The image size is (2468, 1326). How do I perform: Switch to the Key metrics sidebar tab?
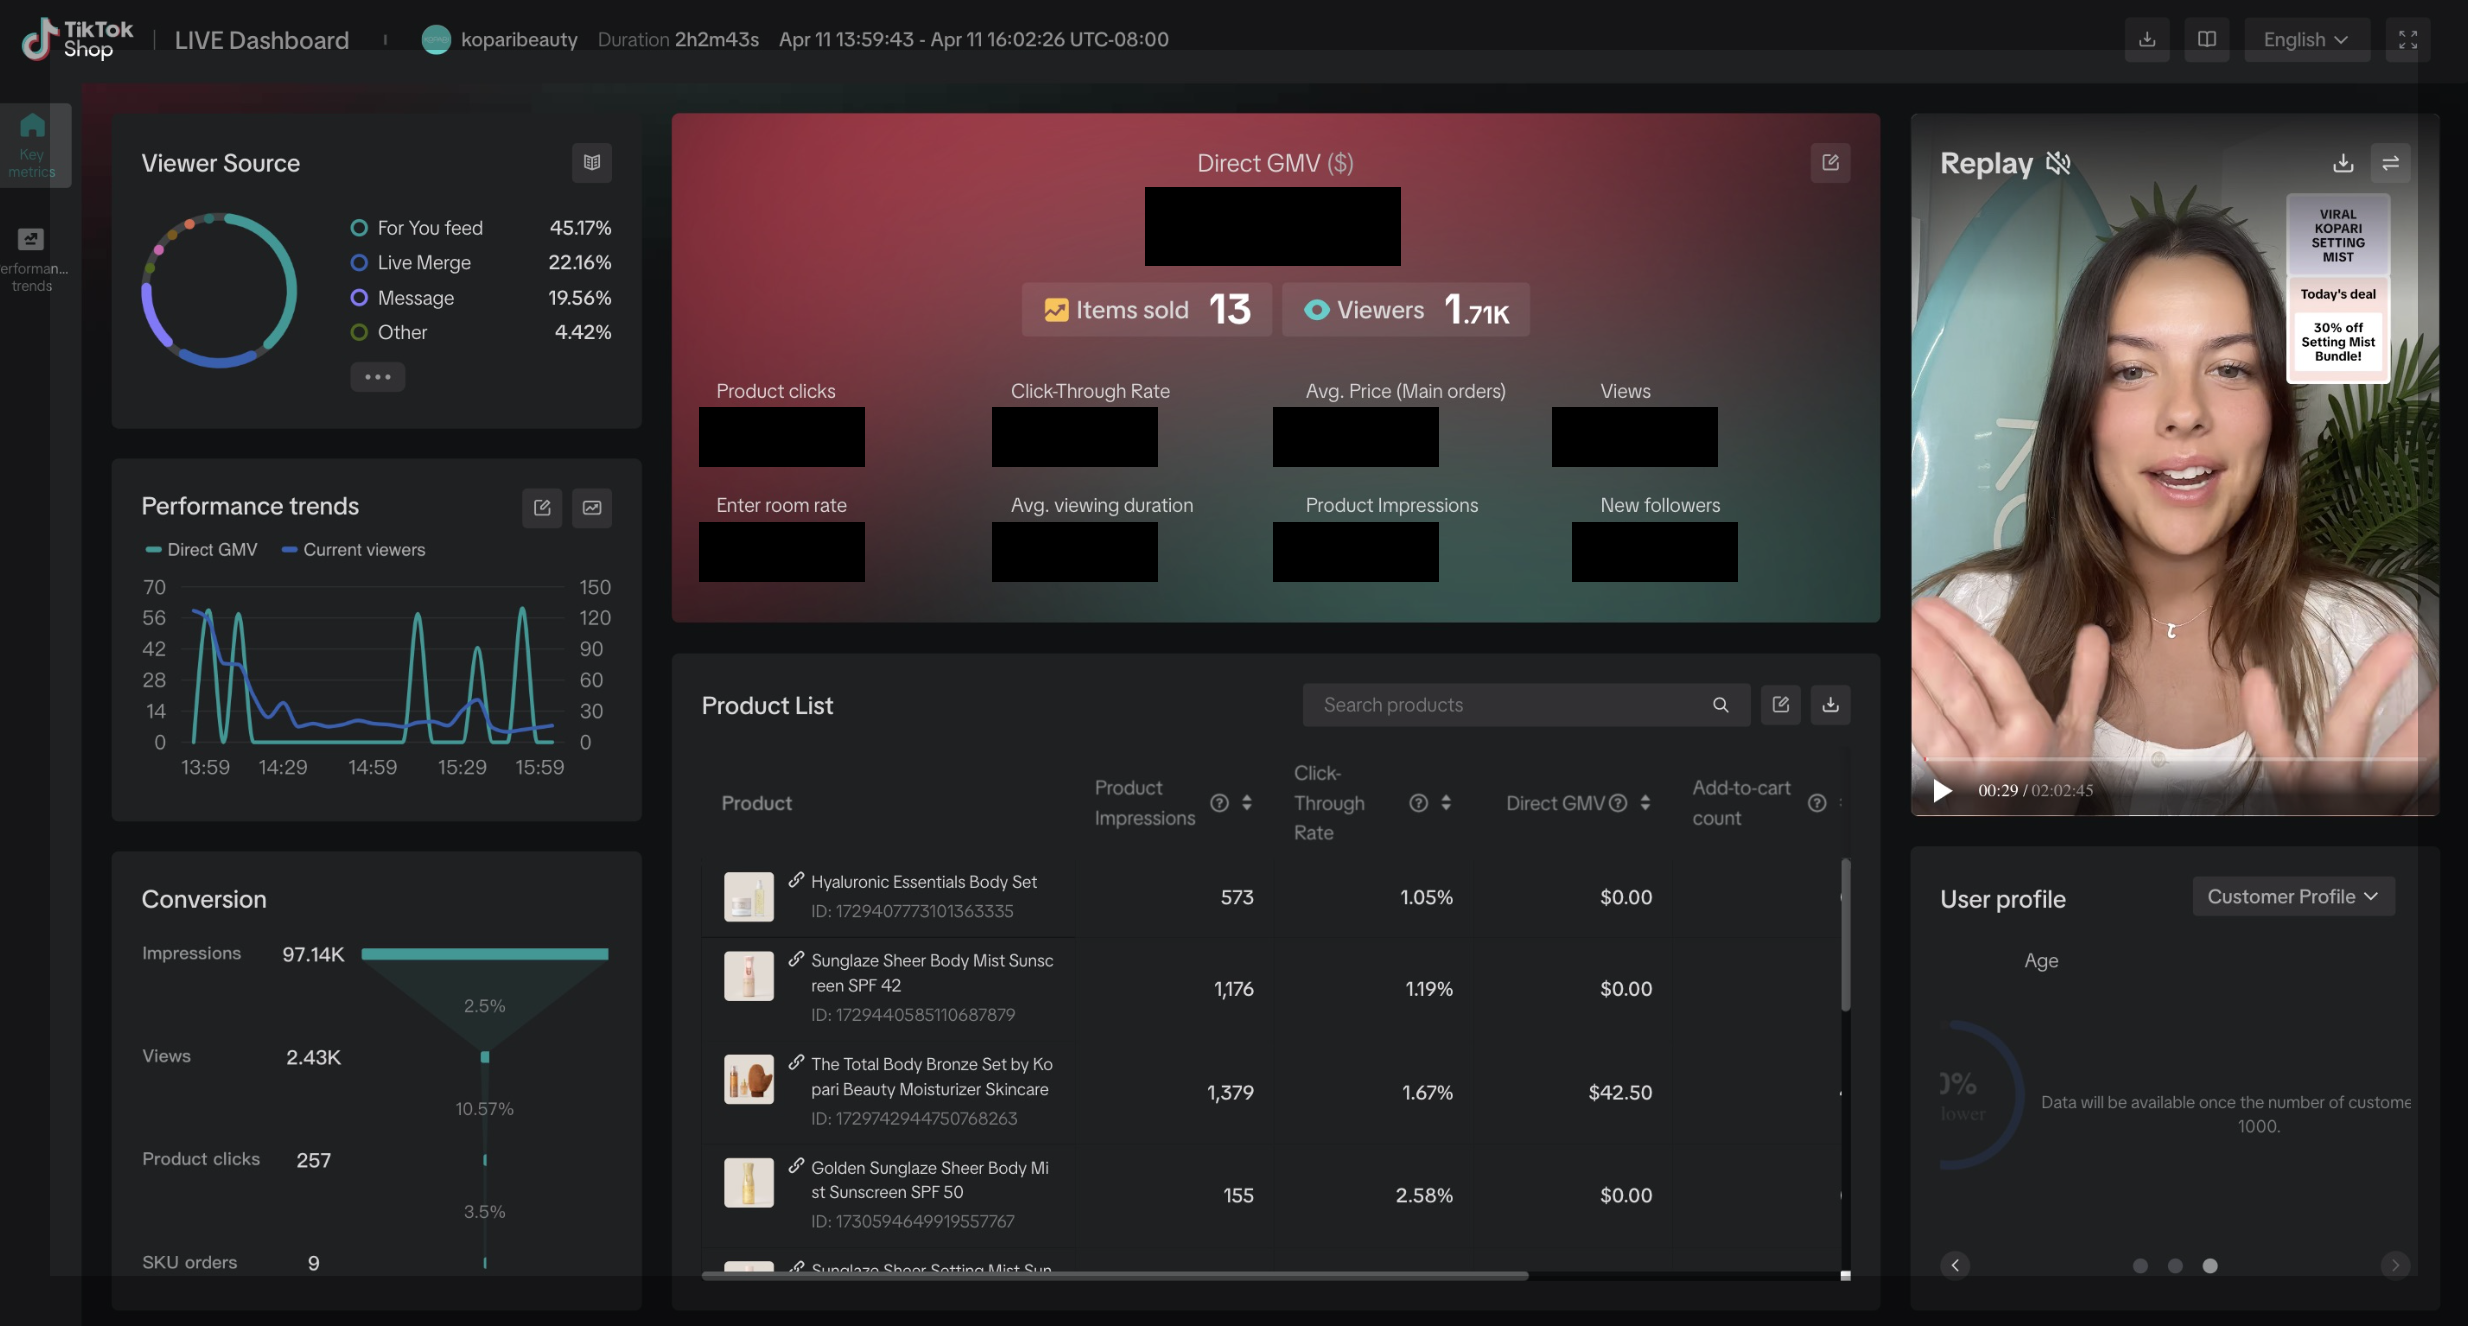click(32, 145)
